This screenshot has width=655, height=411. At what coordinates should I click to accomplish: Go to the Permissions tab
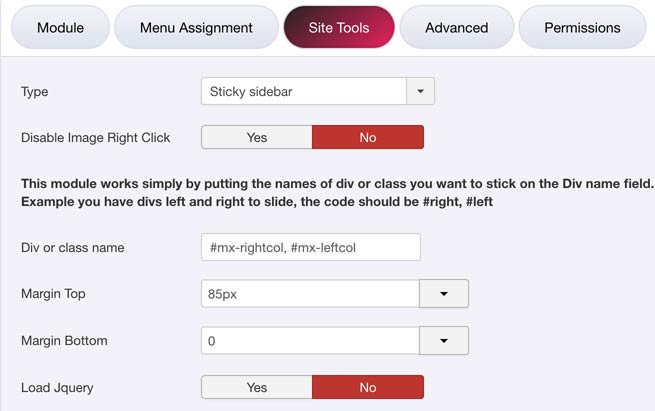point(582,28)
